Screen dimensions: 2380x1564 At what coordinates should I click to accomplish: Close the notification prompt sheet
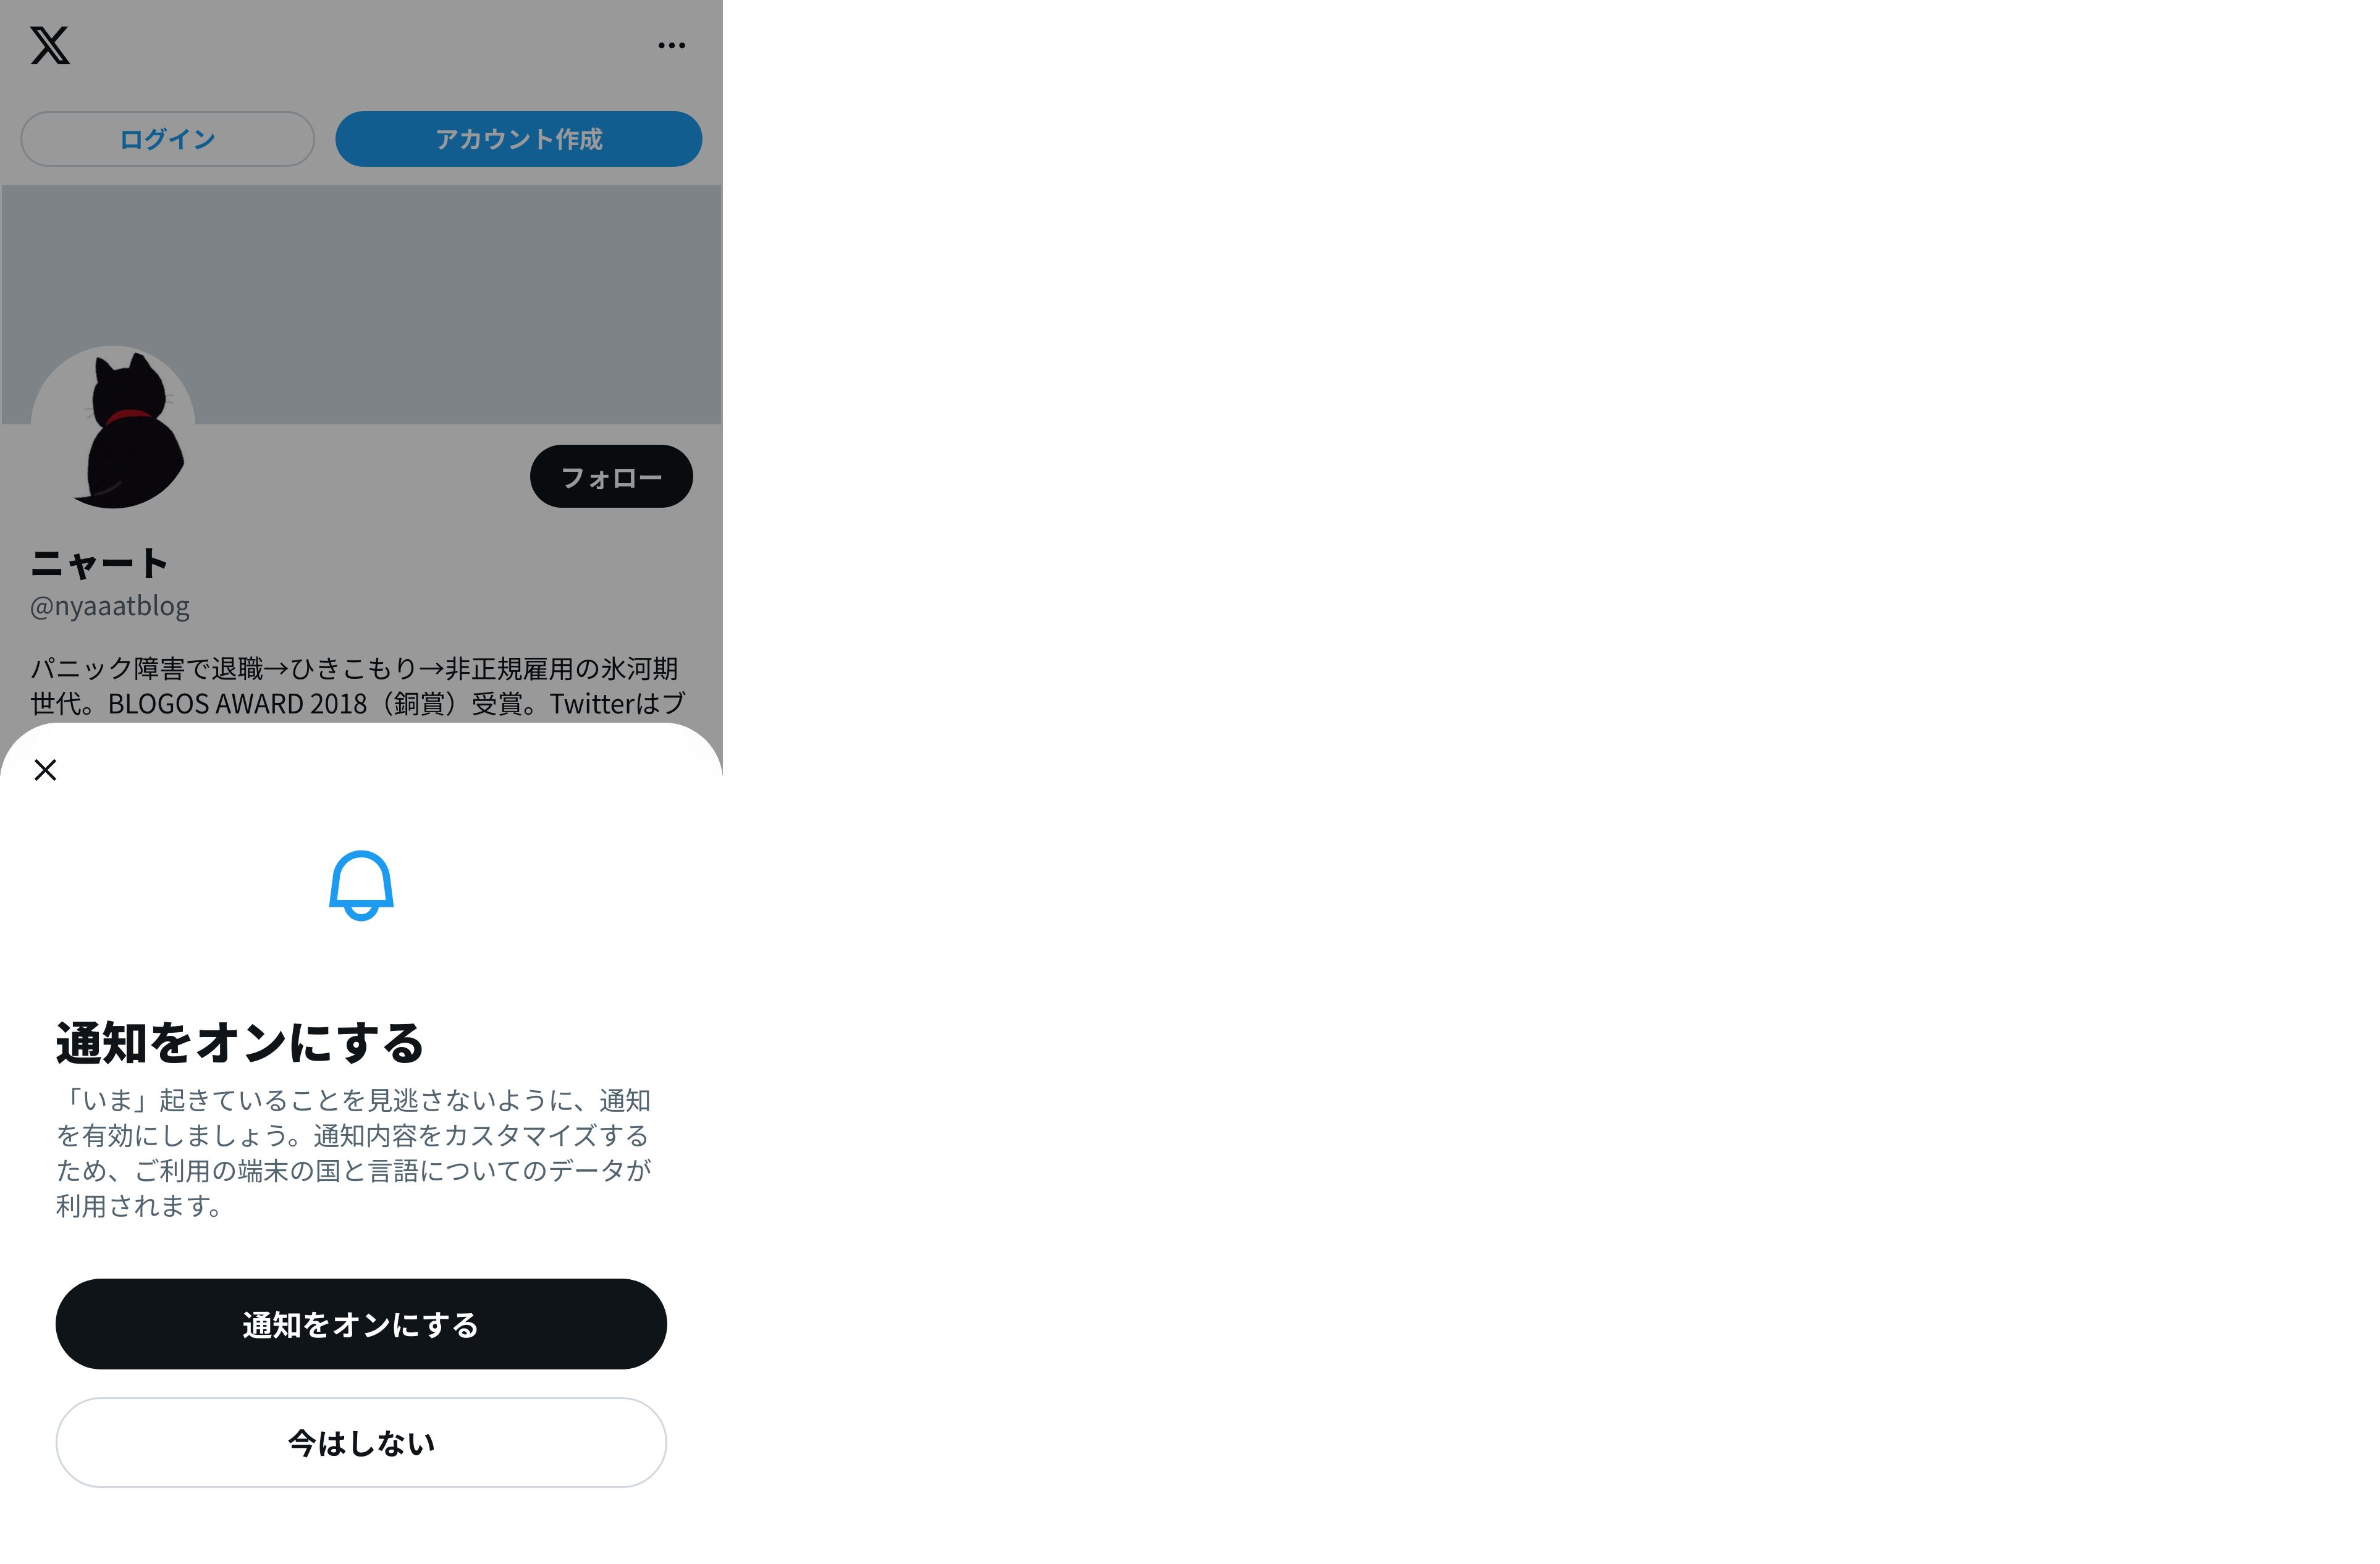45,770
